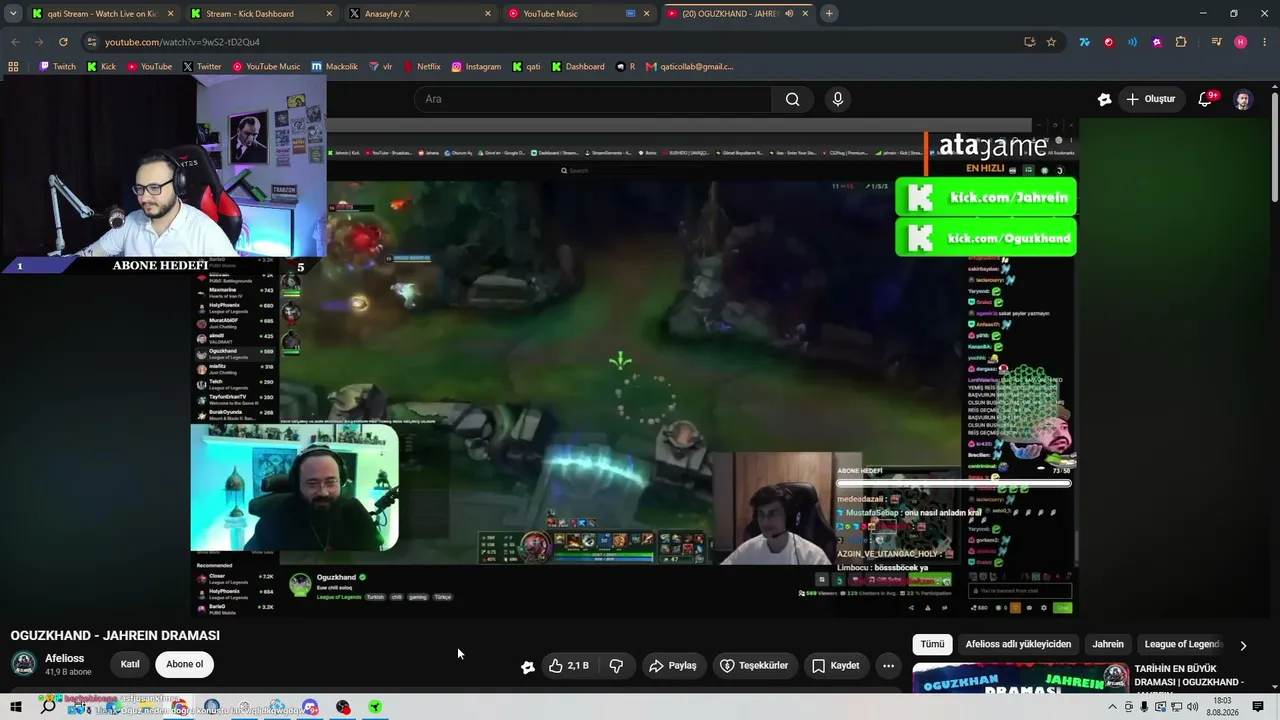
Task: Click the Afelioss channel name
Action: click(x=65, y=658)
